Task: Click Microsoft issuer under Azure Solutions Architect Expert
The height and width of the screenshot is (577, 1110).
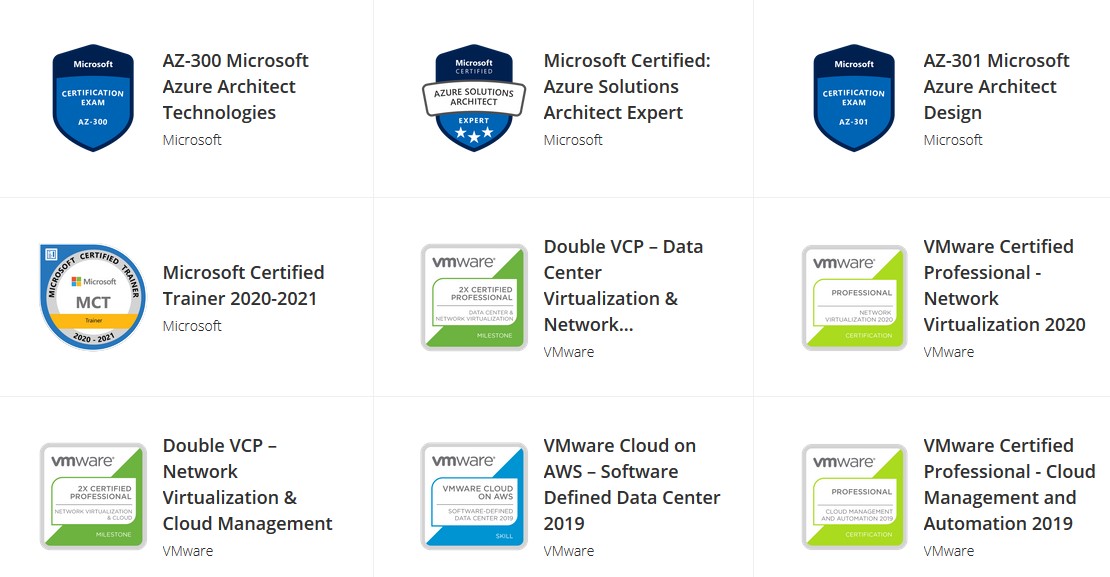Action: (x=573, y=140)
